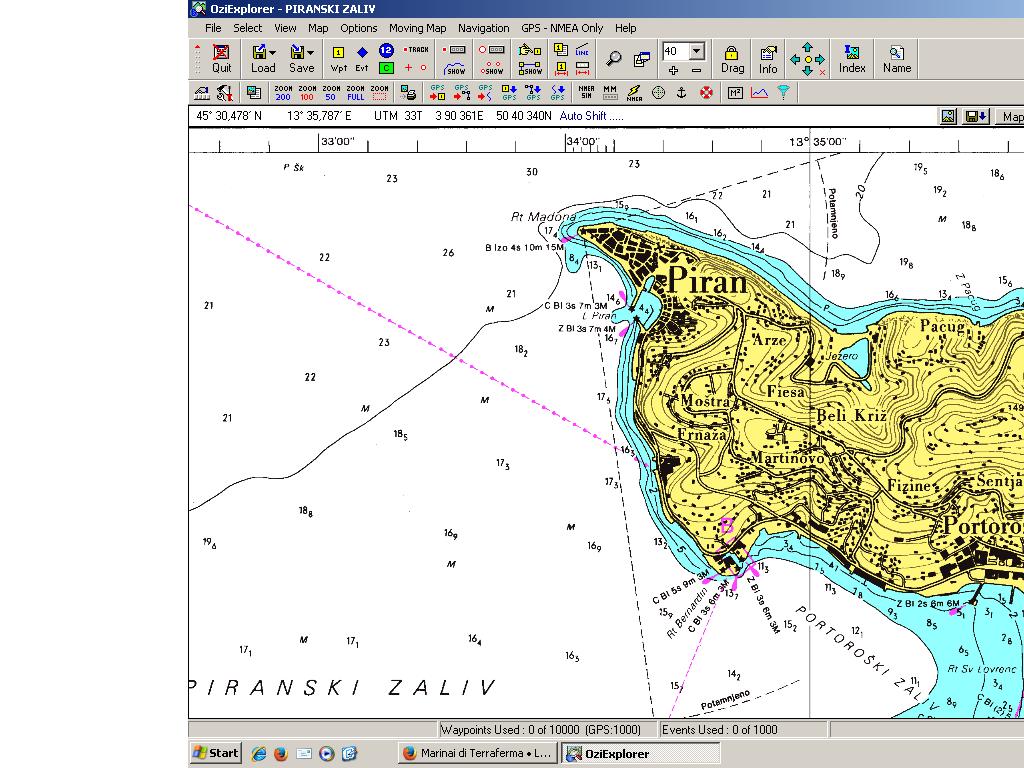
Task: Click the anchor alarm icon
Action: tap(681, 93)
